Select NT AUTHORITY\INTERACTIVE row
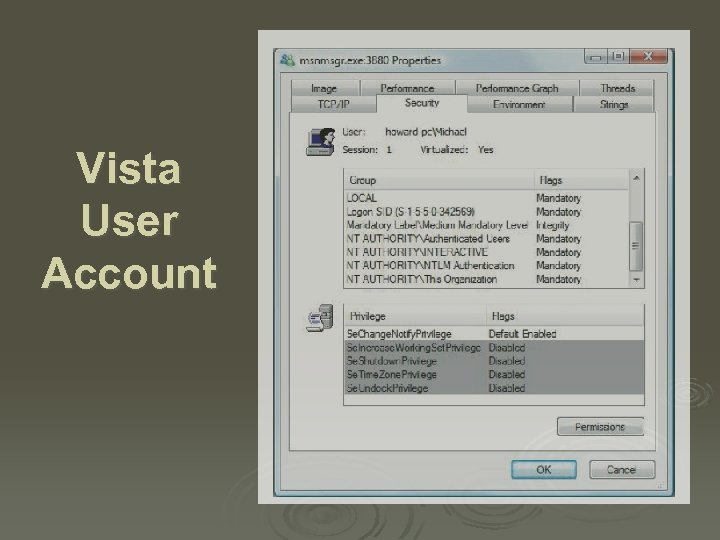This screenshot has height=540, width=720. tap(487, 252)
